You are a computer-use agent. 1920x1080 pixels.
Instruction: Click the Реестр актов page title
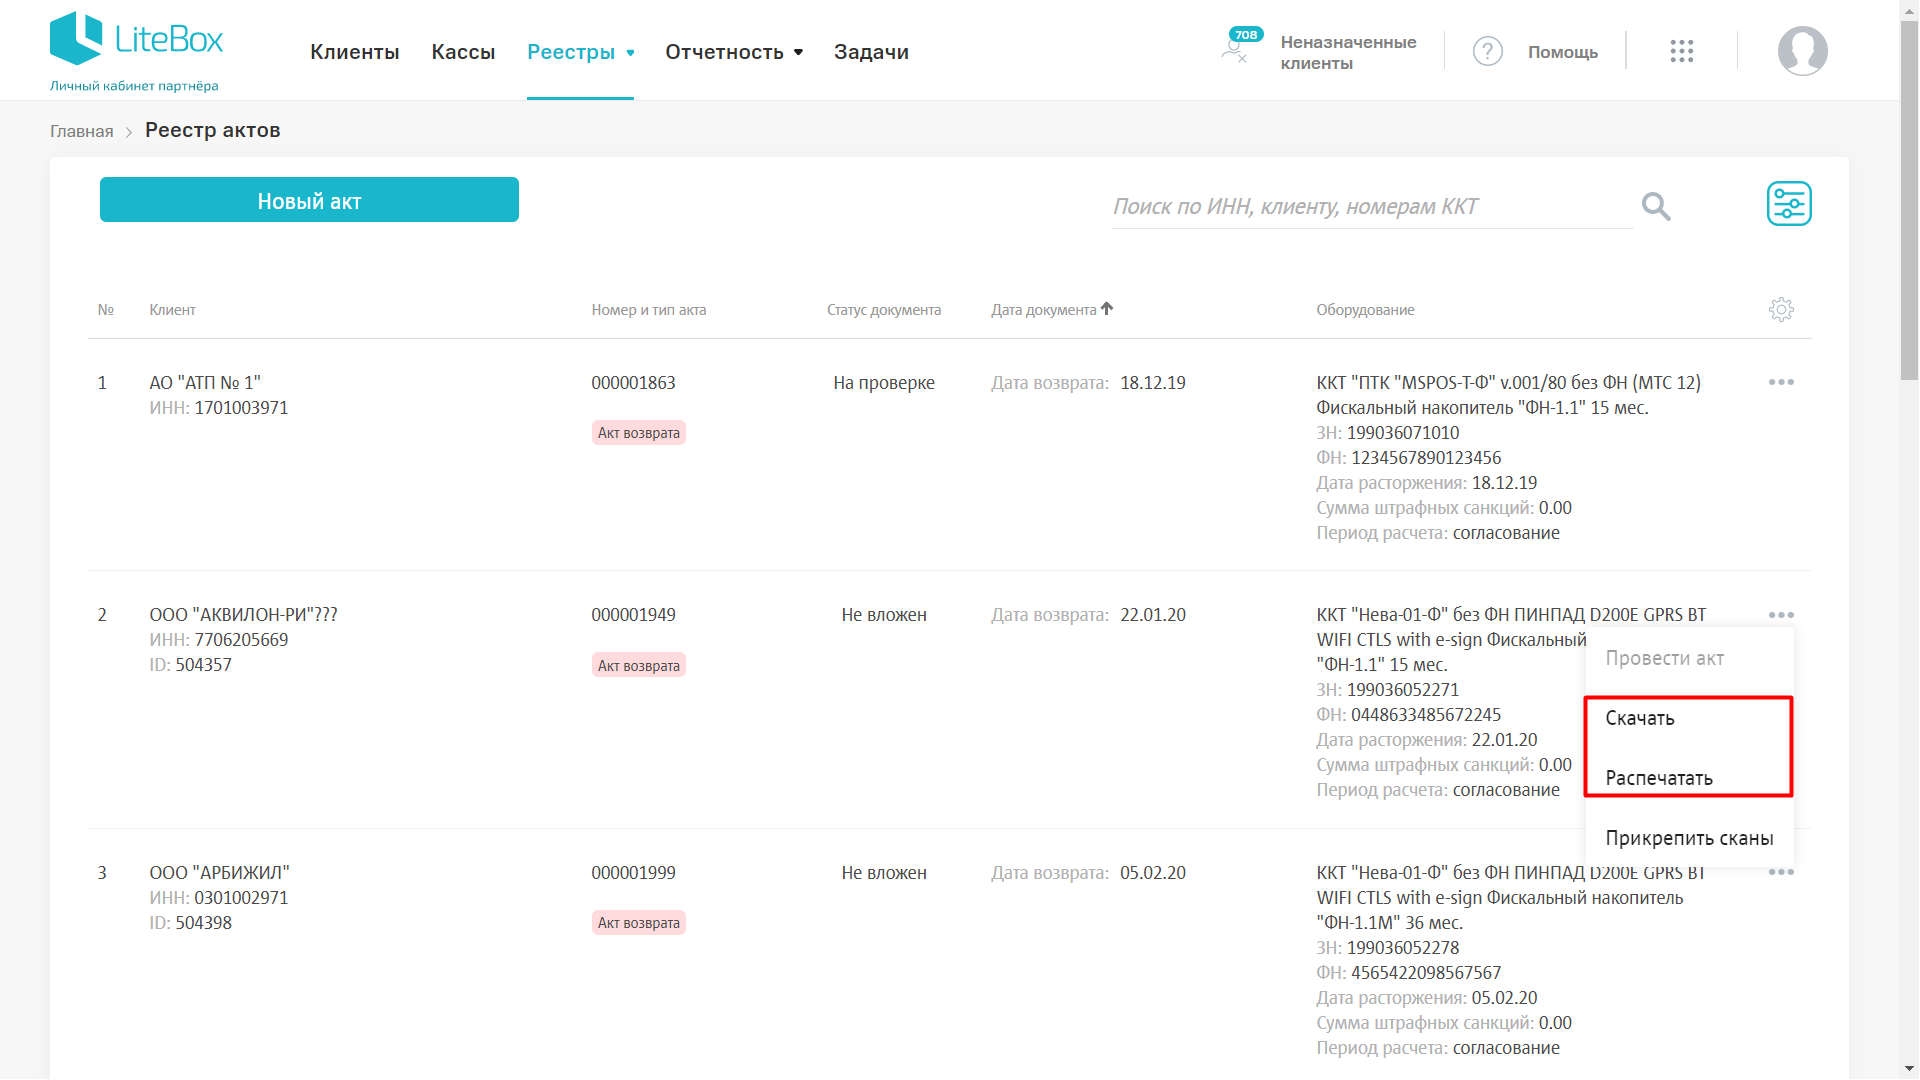[212, 130]
